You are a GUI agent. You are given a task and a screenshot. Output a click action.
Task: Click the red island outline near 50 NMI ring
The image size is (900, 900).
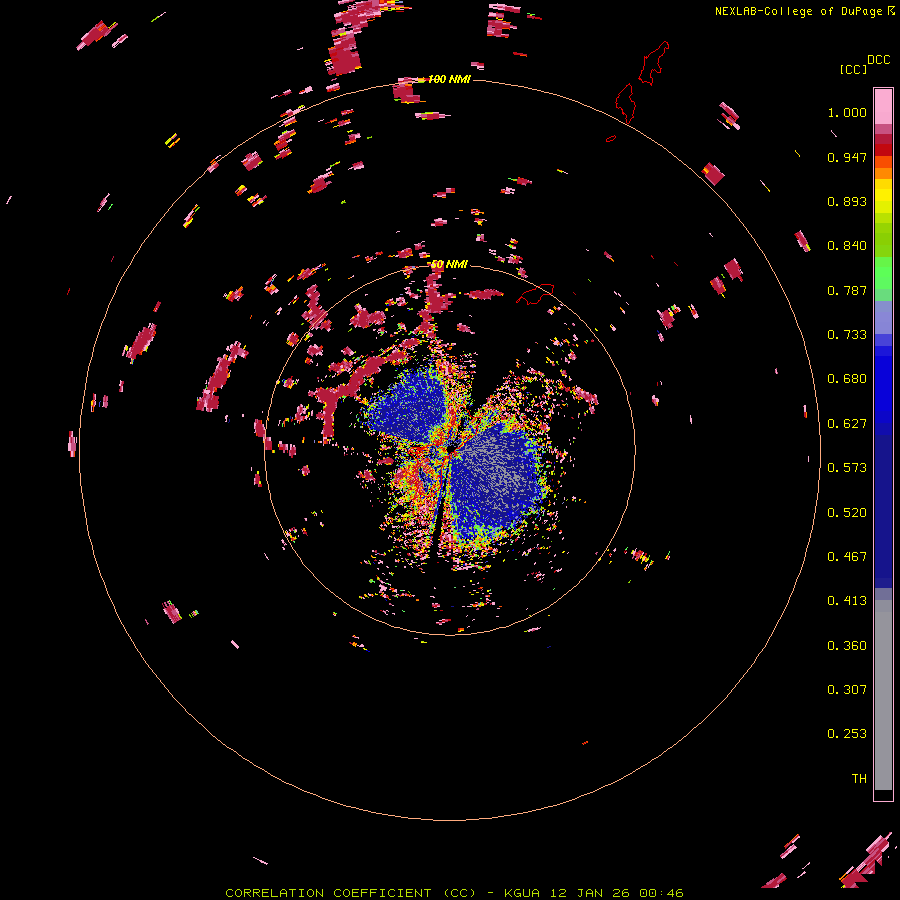click(x=535, y=294)
